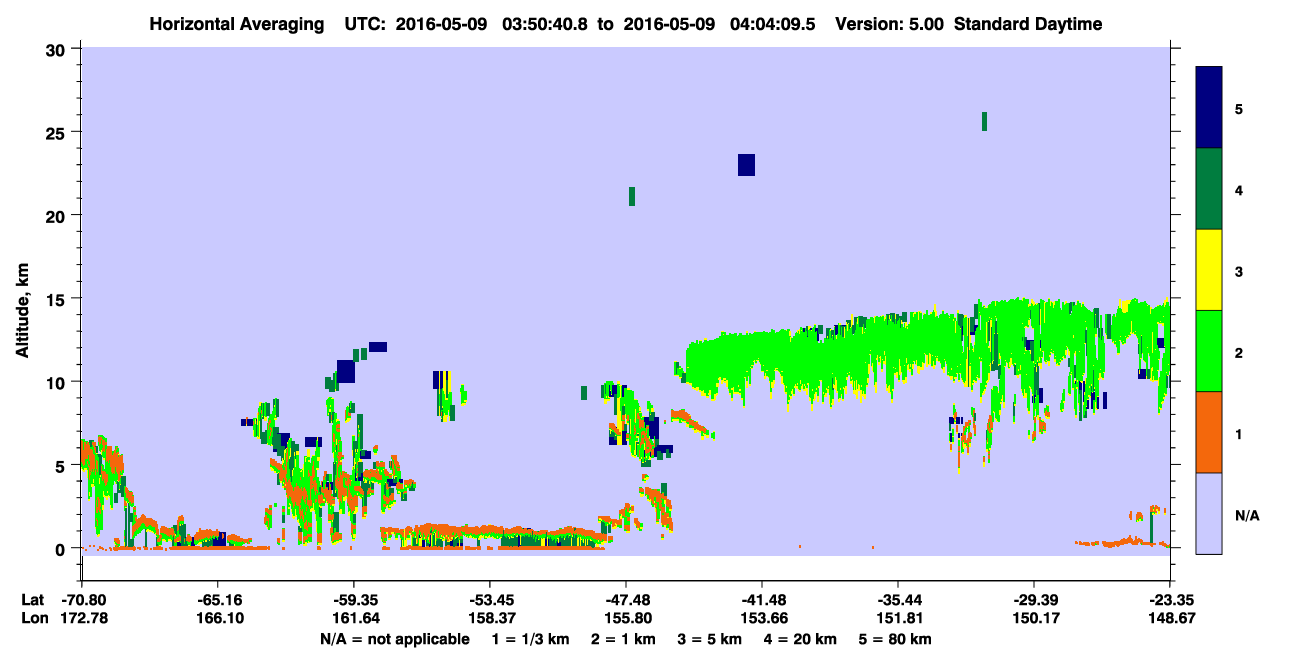Click longitude value '158.37'
The width and height of the screenshot is (1300, 667).
[x=490, y=618]
